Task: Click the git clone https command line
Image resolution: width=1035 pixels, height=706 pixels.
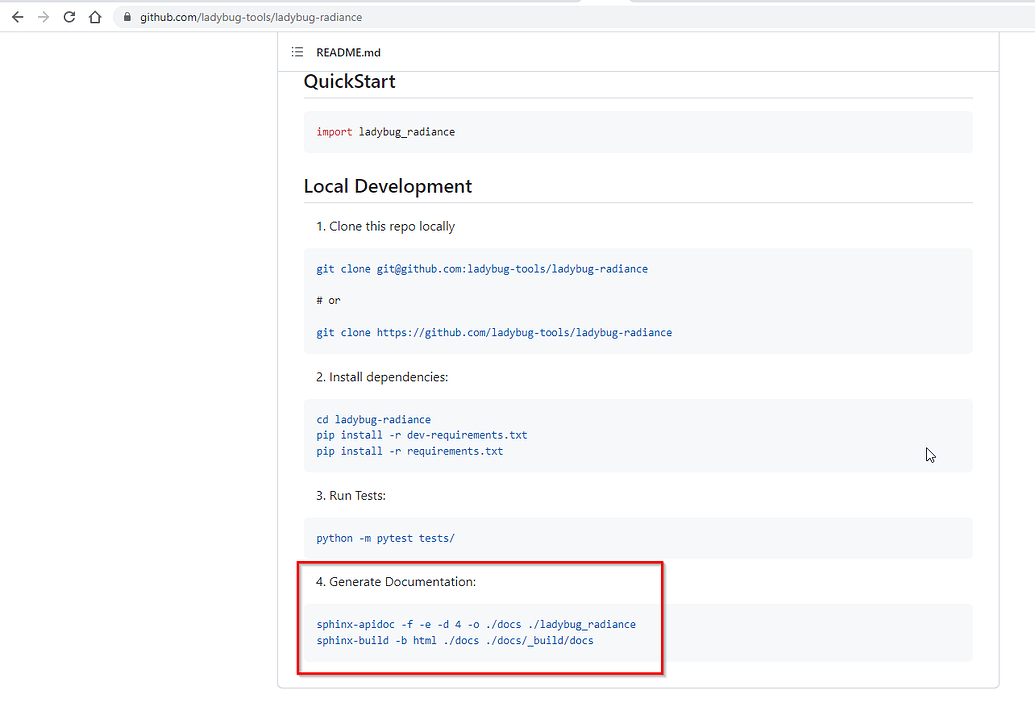Action: click(x=494, y=332)
